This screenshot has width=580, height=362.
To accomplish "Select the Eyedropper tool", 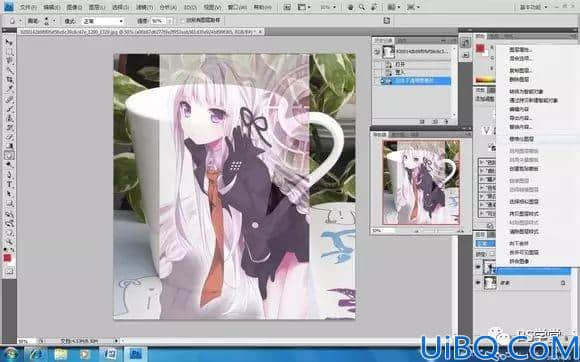I will click(9, 88).
